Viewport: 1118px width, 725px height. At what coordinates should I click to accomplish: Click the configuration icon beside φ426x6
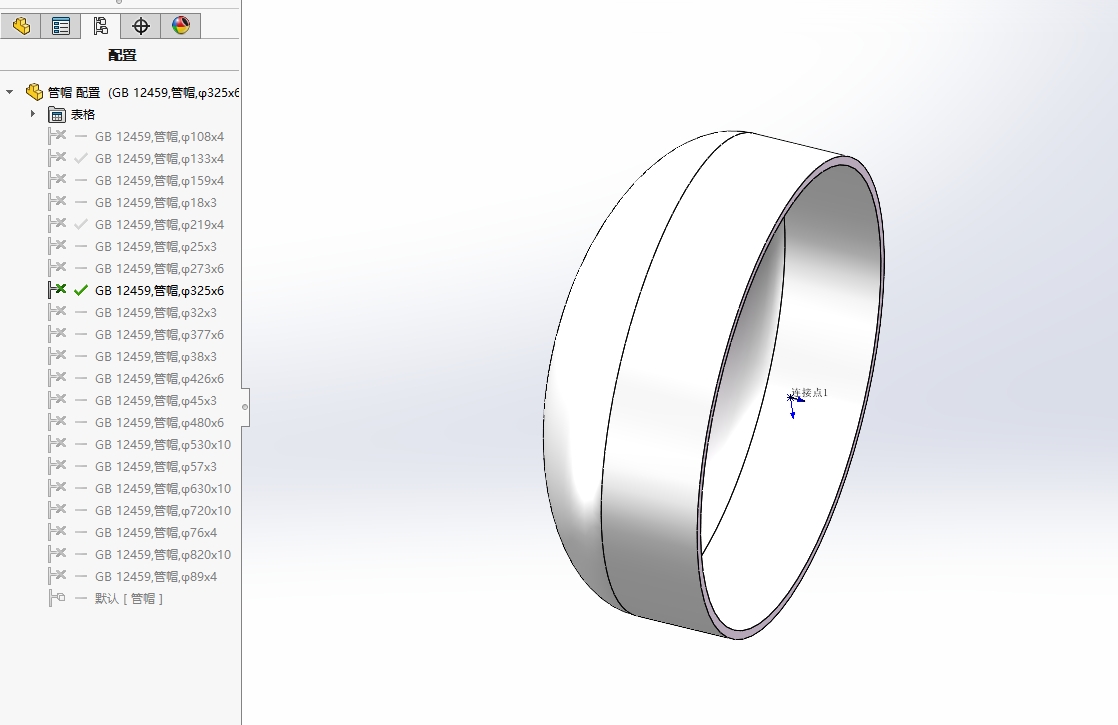click(57, 378)
